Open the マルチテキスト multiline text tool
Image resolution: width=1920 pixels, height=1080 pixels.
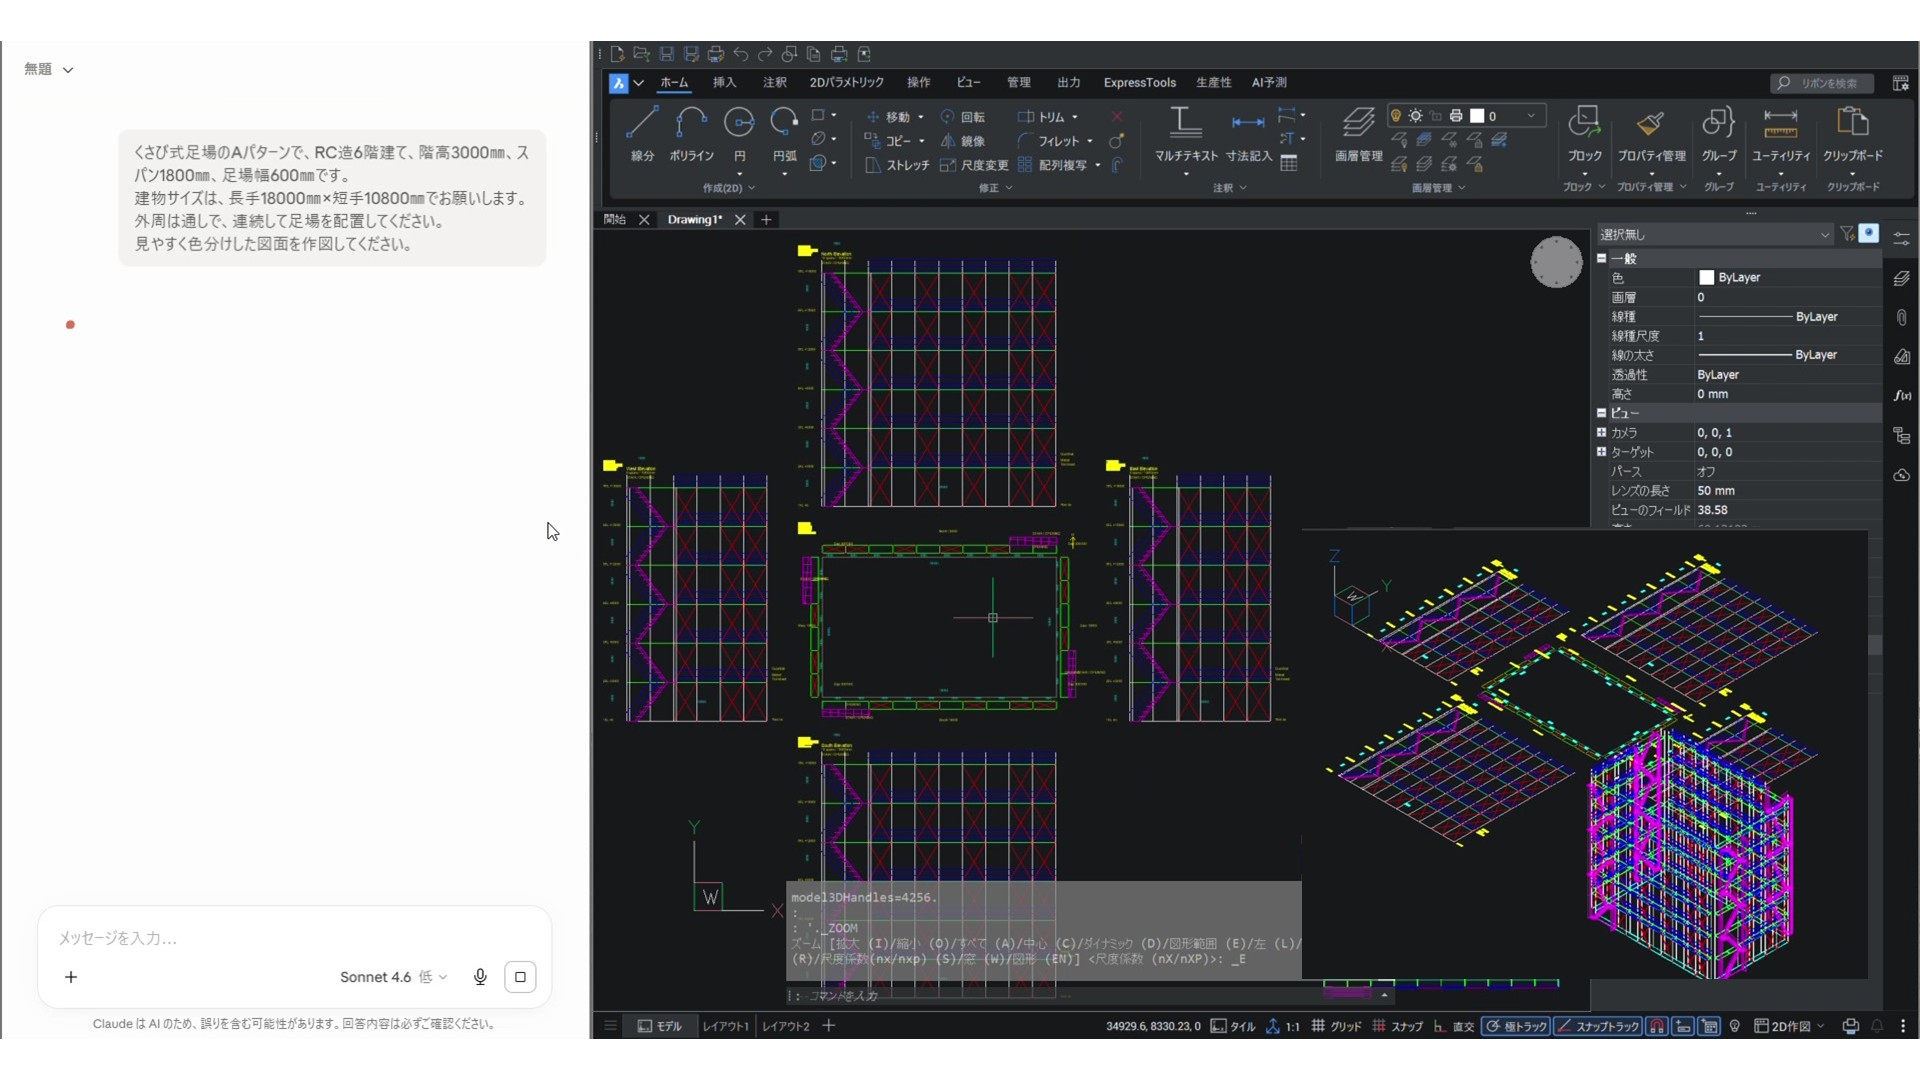click(x=1186, y=133)
